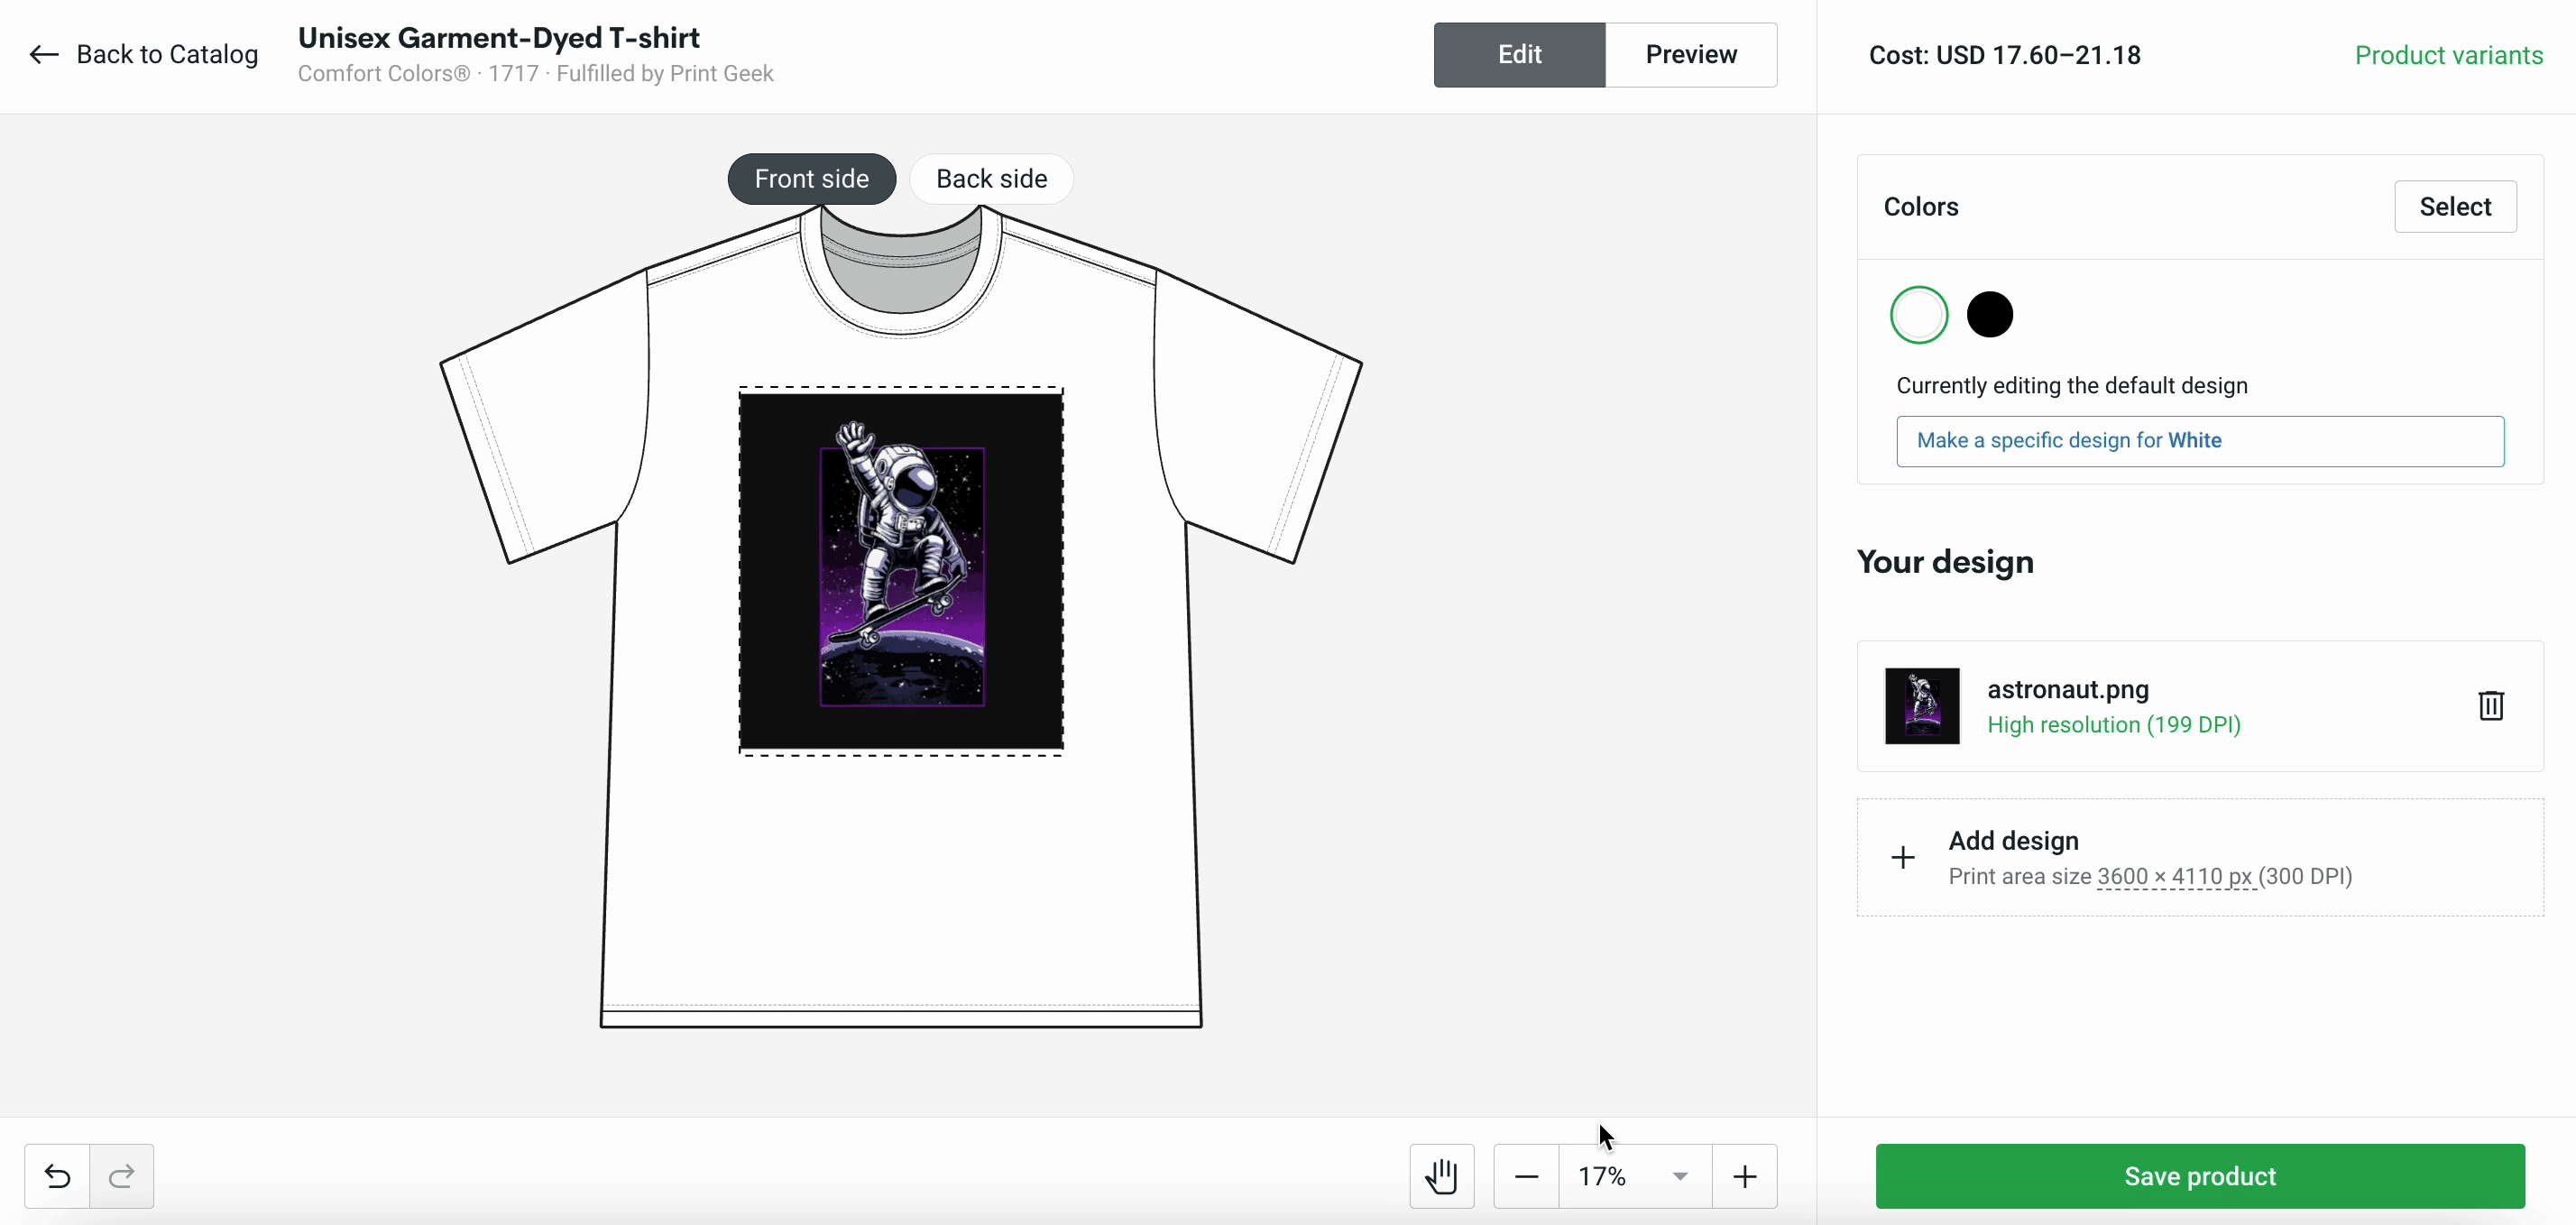Open the zoom level dropdown
Image resolution: width=2576 pixels, height=1225 pixels.
(1678, 1177)
